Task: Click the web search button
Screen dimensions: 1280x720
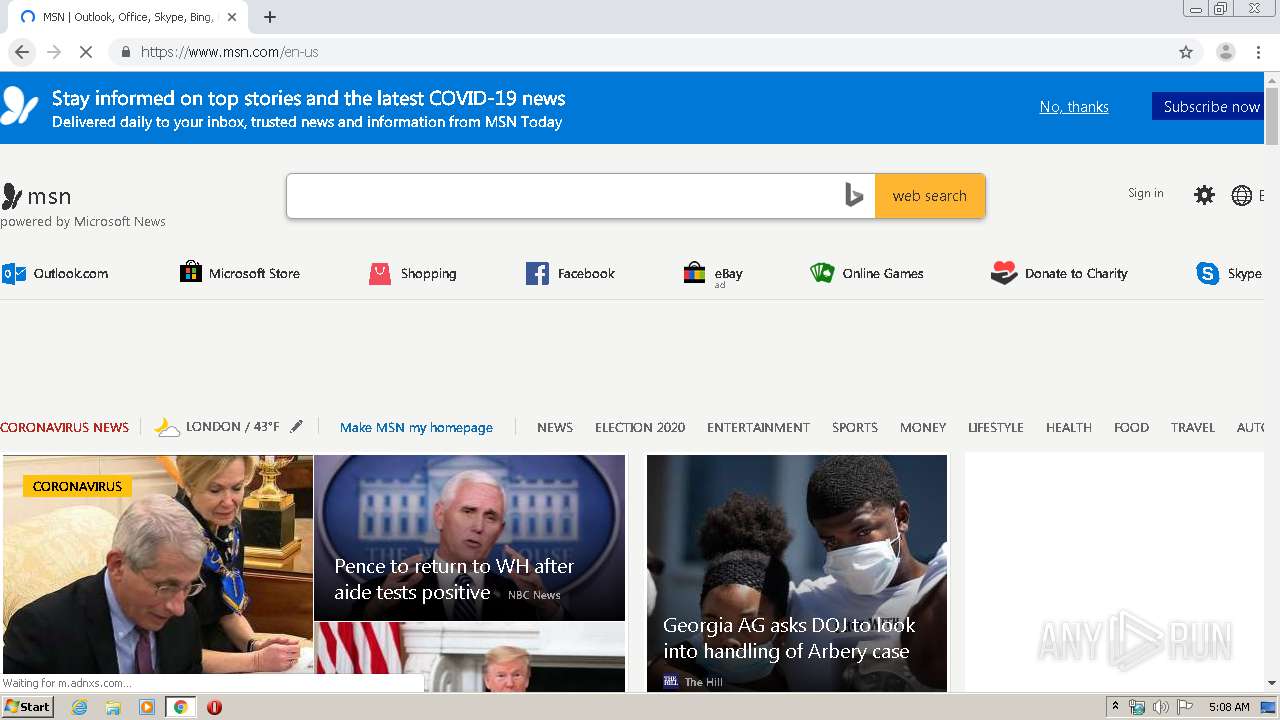Action: point(930,196)
